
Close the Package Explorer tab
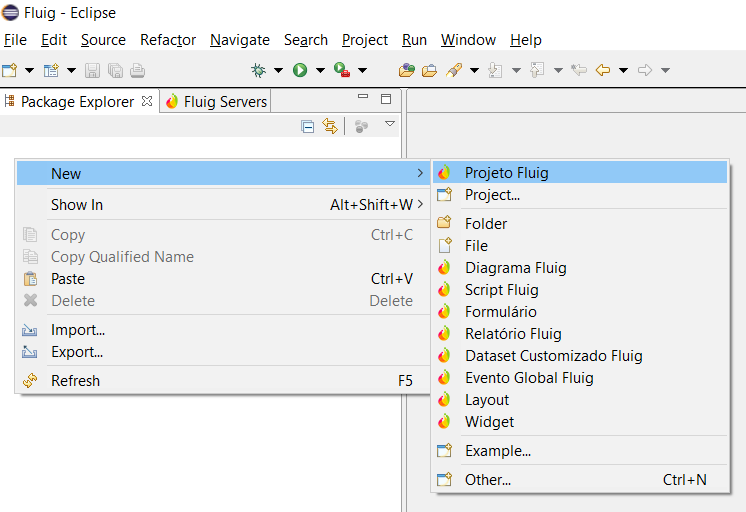pyautogui.click(x=147, y=101)
